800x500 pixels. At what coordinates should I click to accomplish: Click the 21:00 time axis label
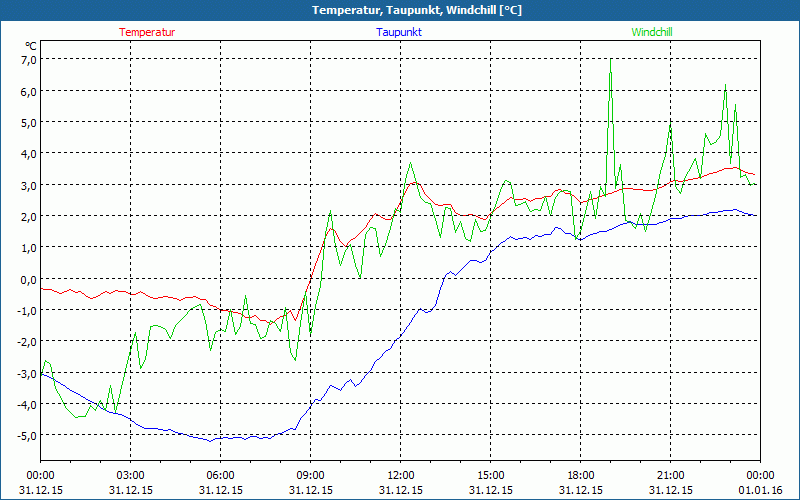[x=670, y=476]
